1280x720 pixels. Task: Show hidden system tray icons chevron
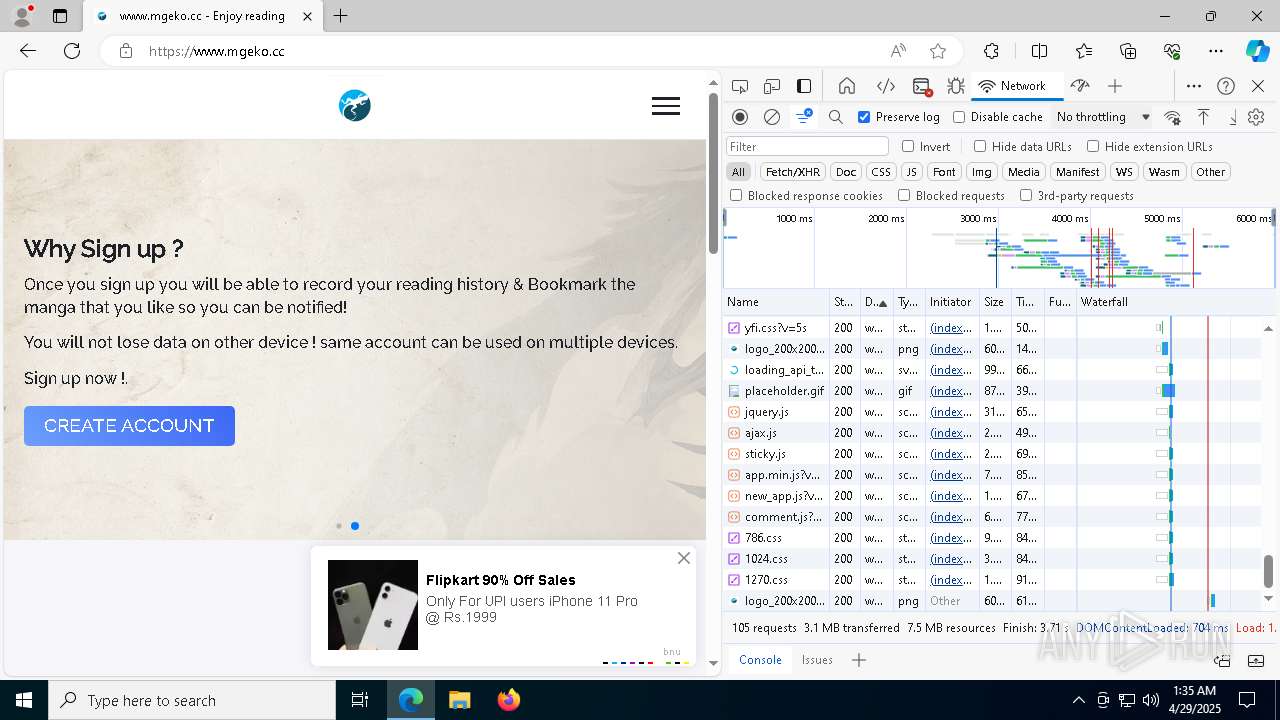pyautogui.click(x=1078, y=700)
